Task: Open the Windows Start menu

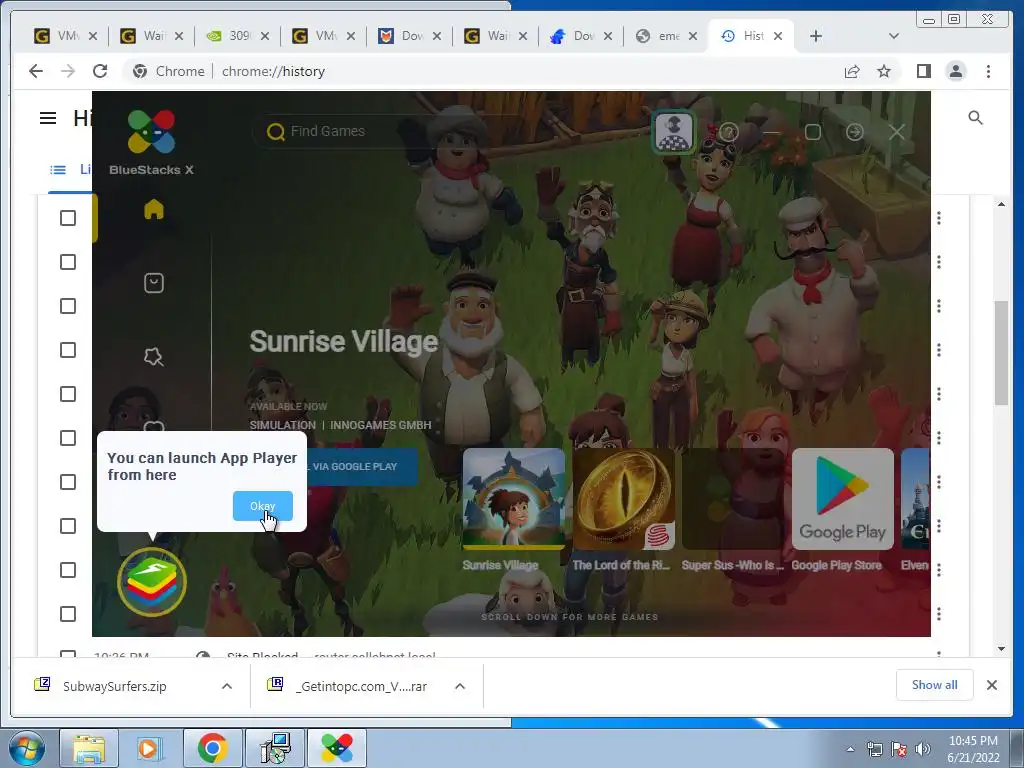Action: tap(27, 748)
